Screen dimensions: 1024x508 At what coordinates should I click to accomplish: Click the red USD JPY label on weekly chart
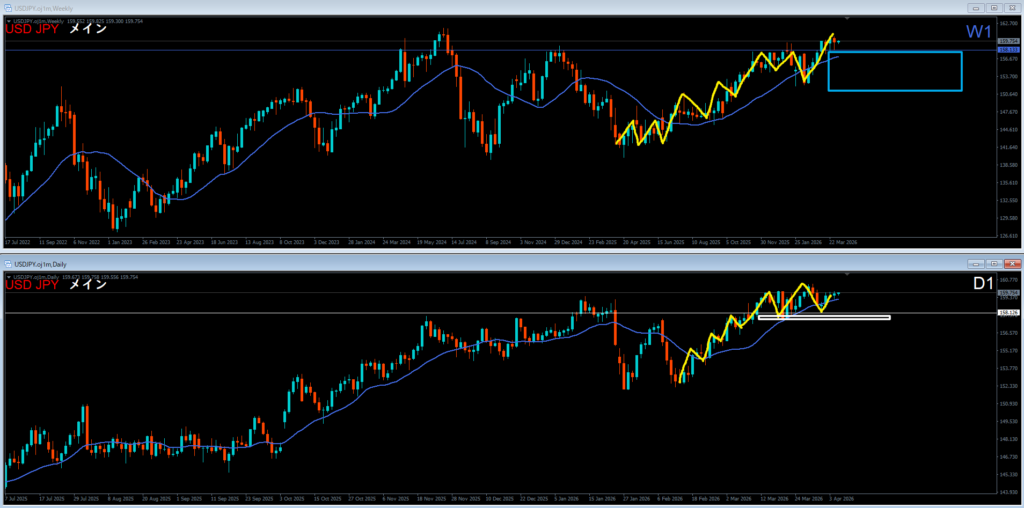[30, 30]
